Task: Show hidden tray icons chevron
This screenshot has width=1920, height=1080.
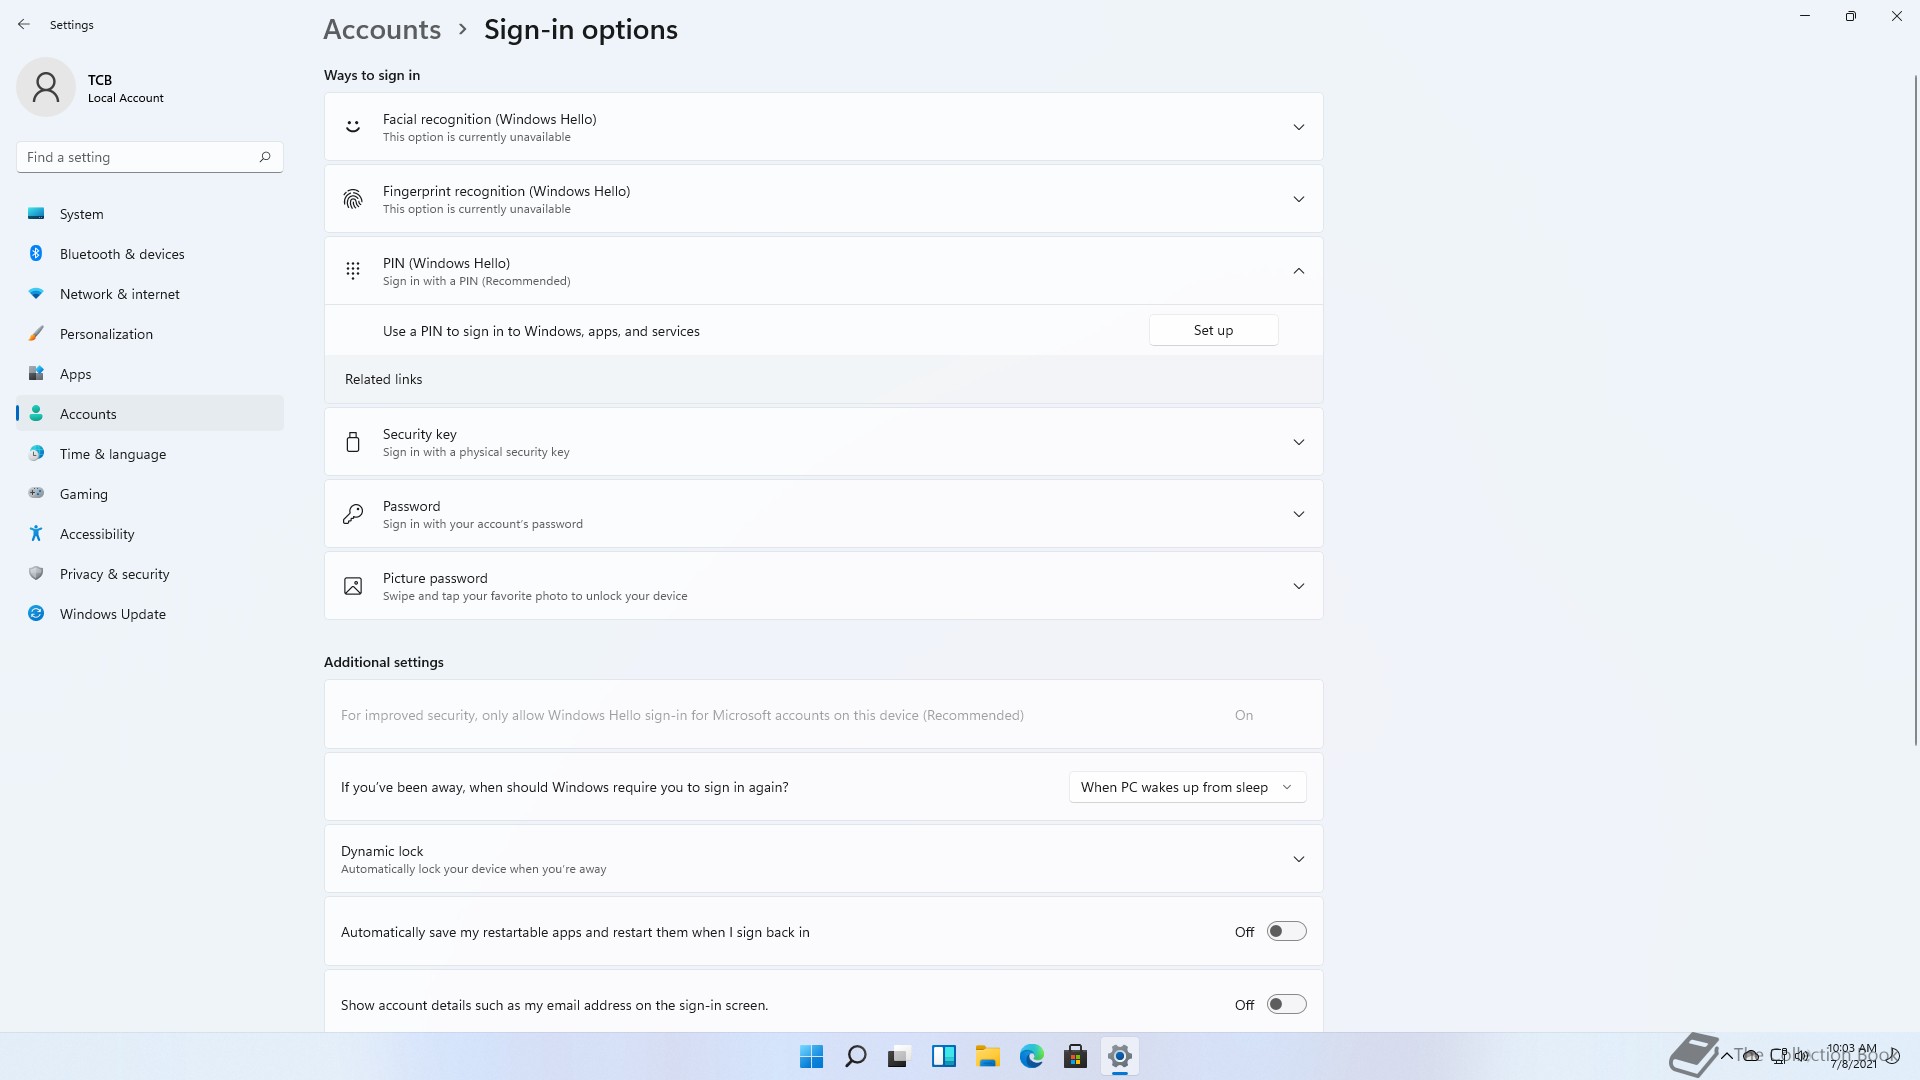Action: click(x=1726, y=1055)
